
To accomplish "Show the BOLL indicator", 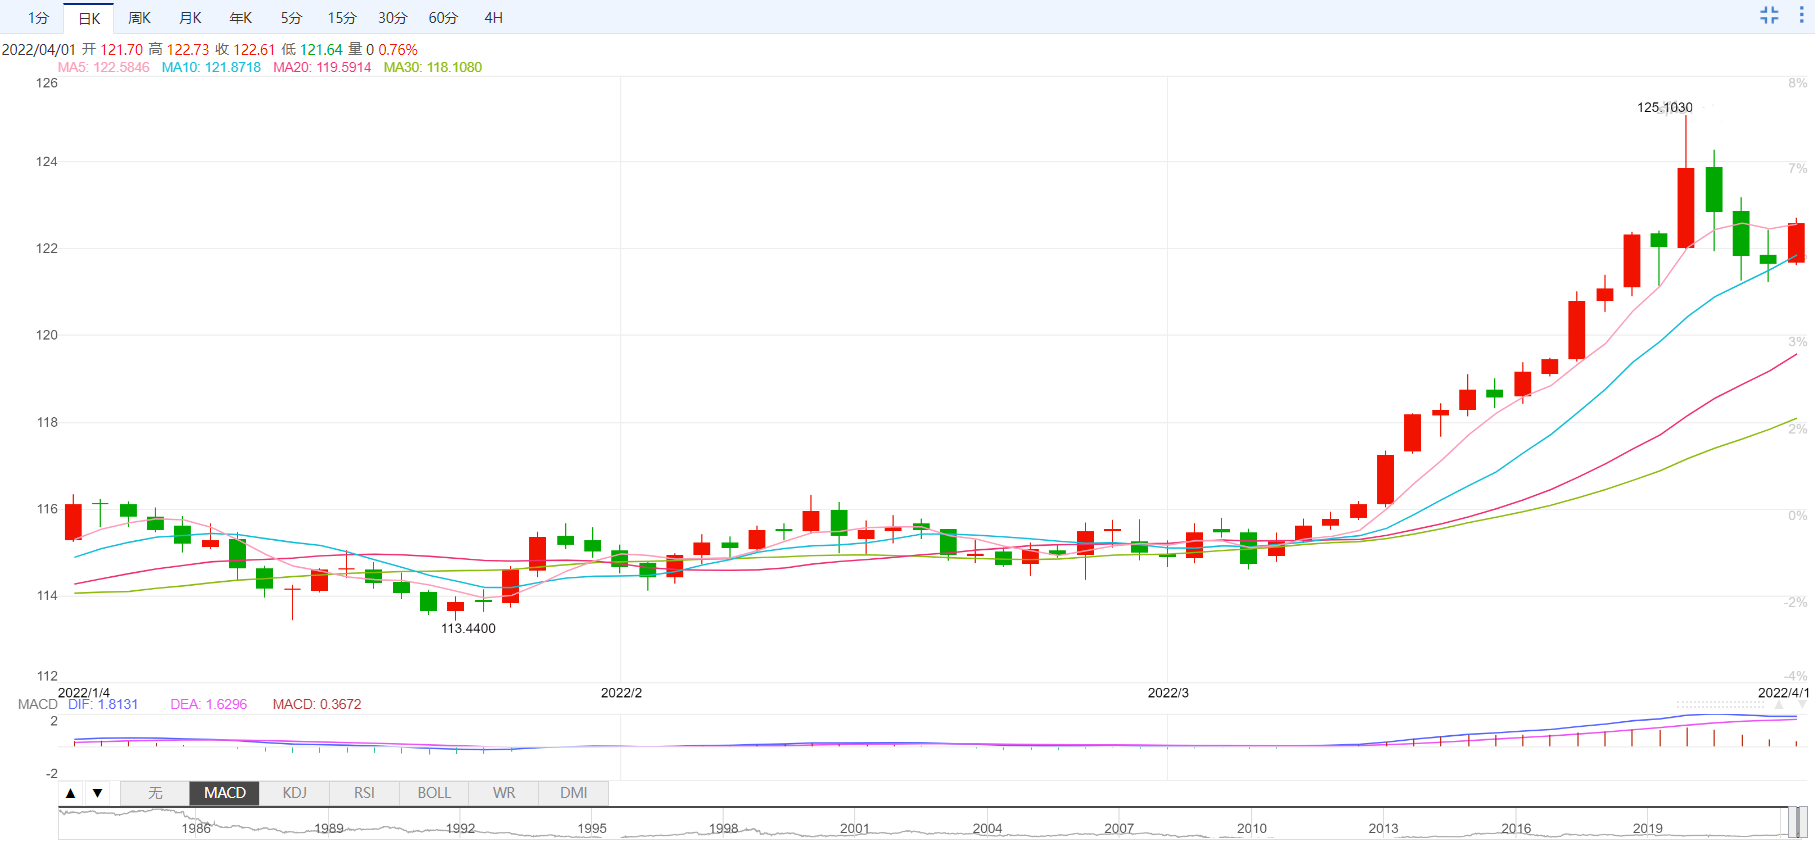I will 434,793.
